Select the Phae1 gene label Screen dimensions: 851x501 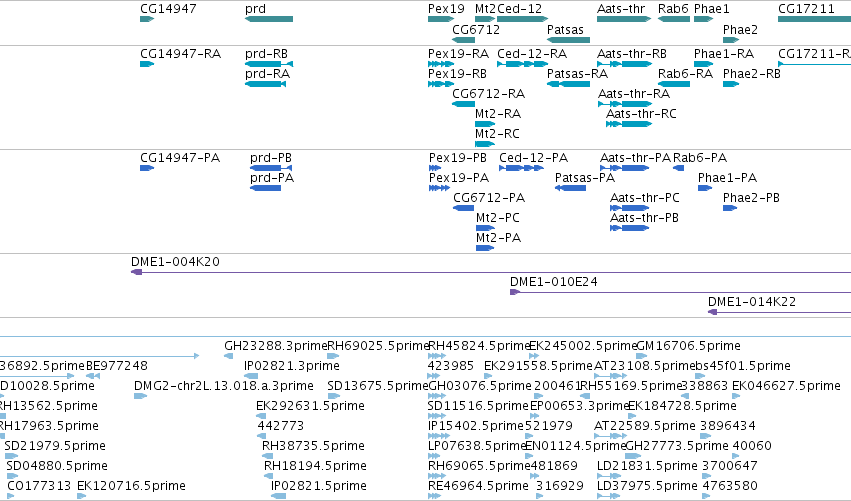tap(712, 9)
